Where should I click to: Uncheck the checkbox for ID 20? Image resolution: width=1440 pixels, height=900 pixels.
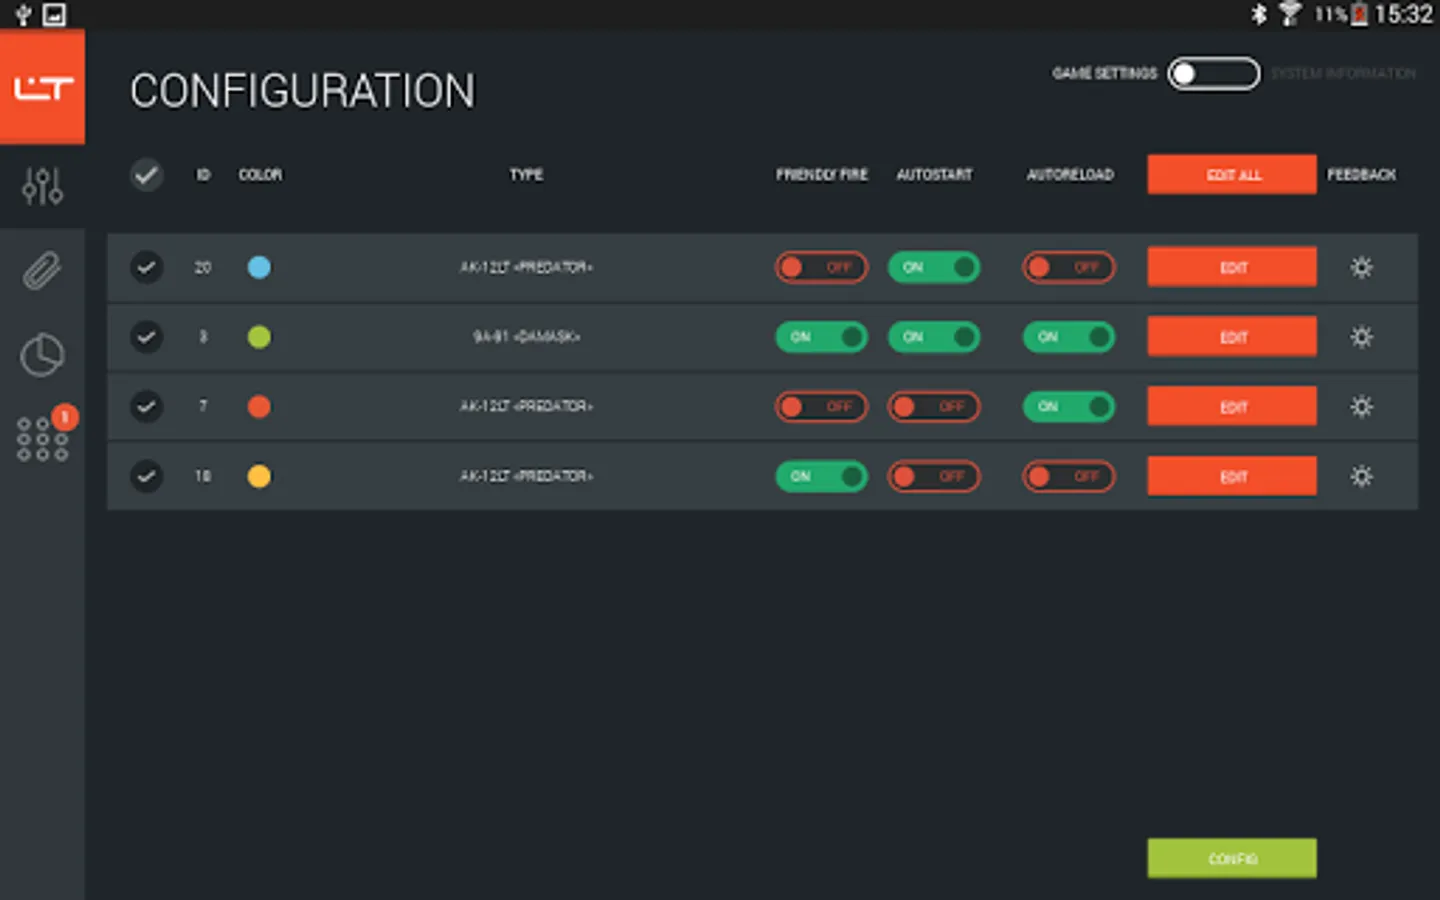pyautogui.click(x=146, y=267)
